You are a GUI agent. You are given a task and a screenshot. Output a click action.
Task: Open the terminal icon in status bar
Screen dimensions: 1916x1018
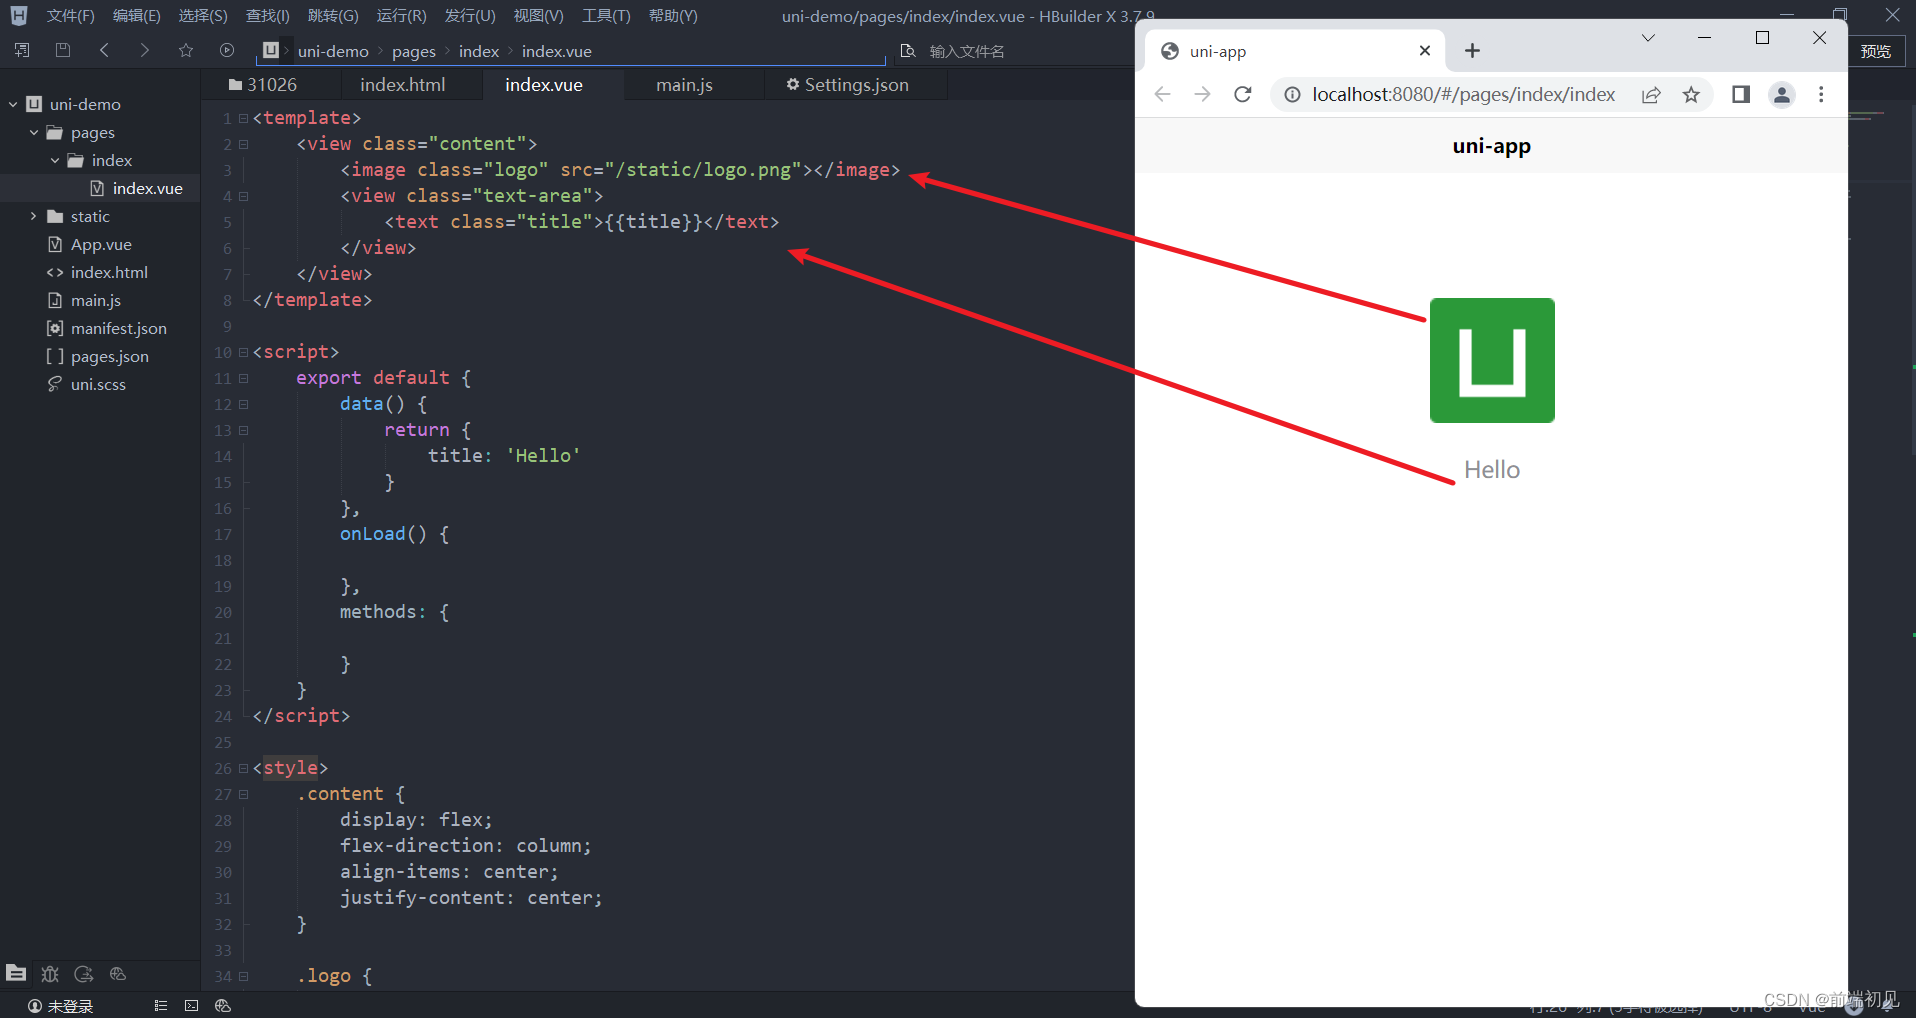pyautogui.click(x=192, y=1006)
